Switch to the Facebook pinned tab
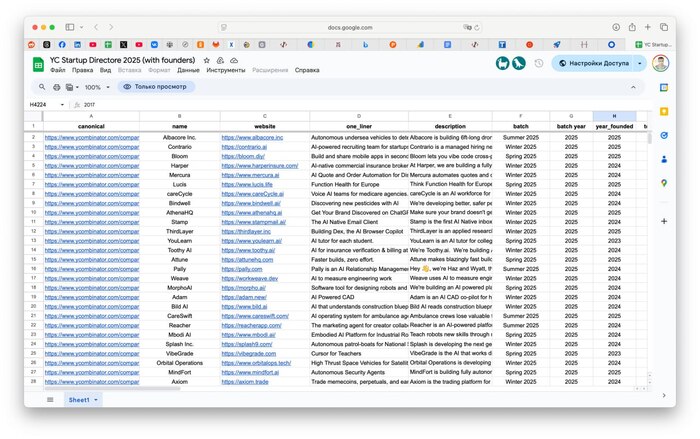This screenshot has height=439, width=700. tap(62, 45)
